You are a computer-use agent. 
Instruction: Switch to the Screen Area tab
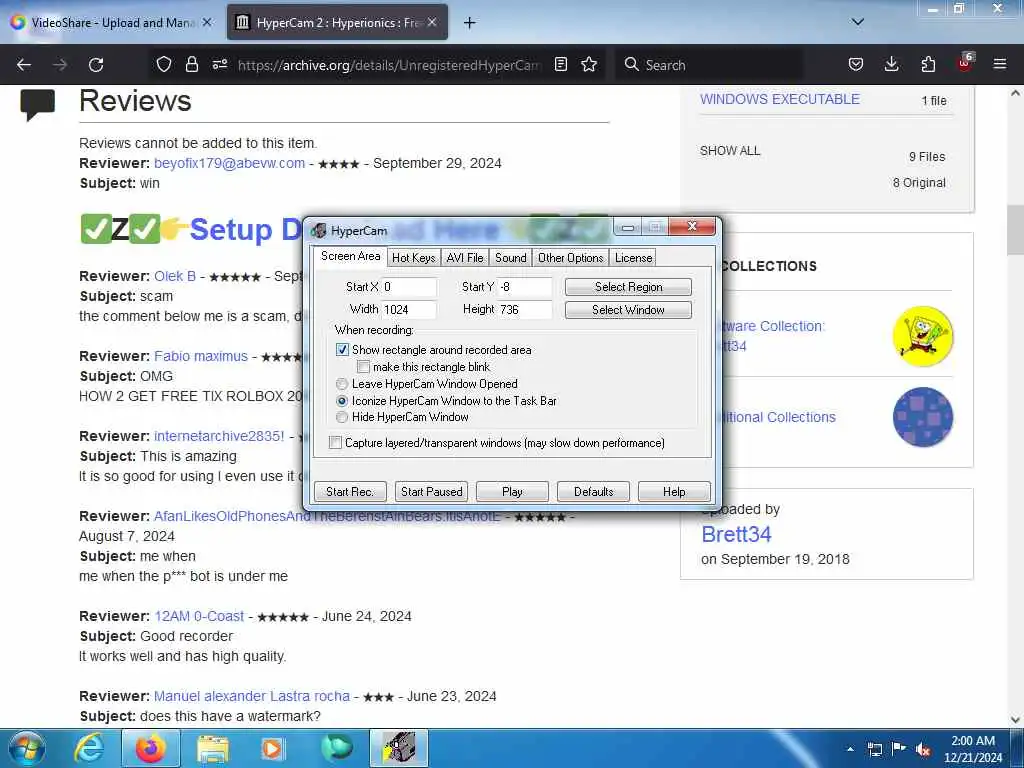coord(350,256)
